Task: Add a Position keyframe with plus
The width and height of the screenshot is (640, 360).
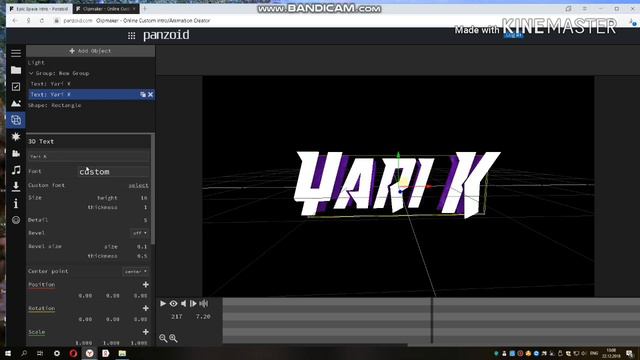Action: click(146, 284)
